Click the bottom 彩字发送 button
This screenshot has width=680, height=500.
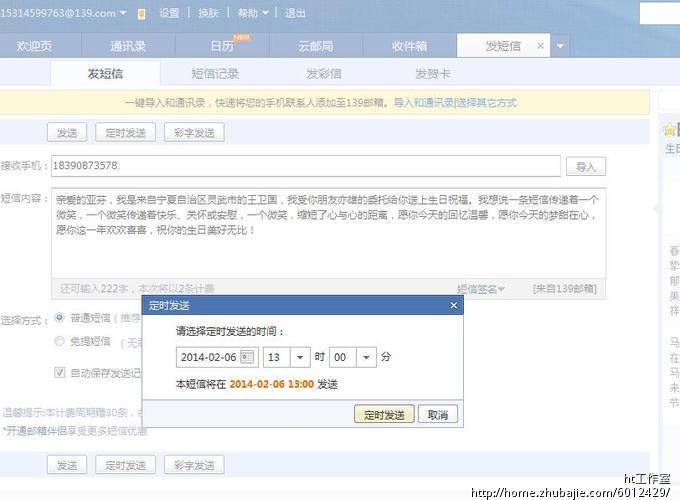pos(194,465)
